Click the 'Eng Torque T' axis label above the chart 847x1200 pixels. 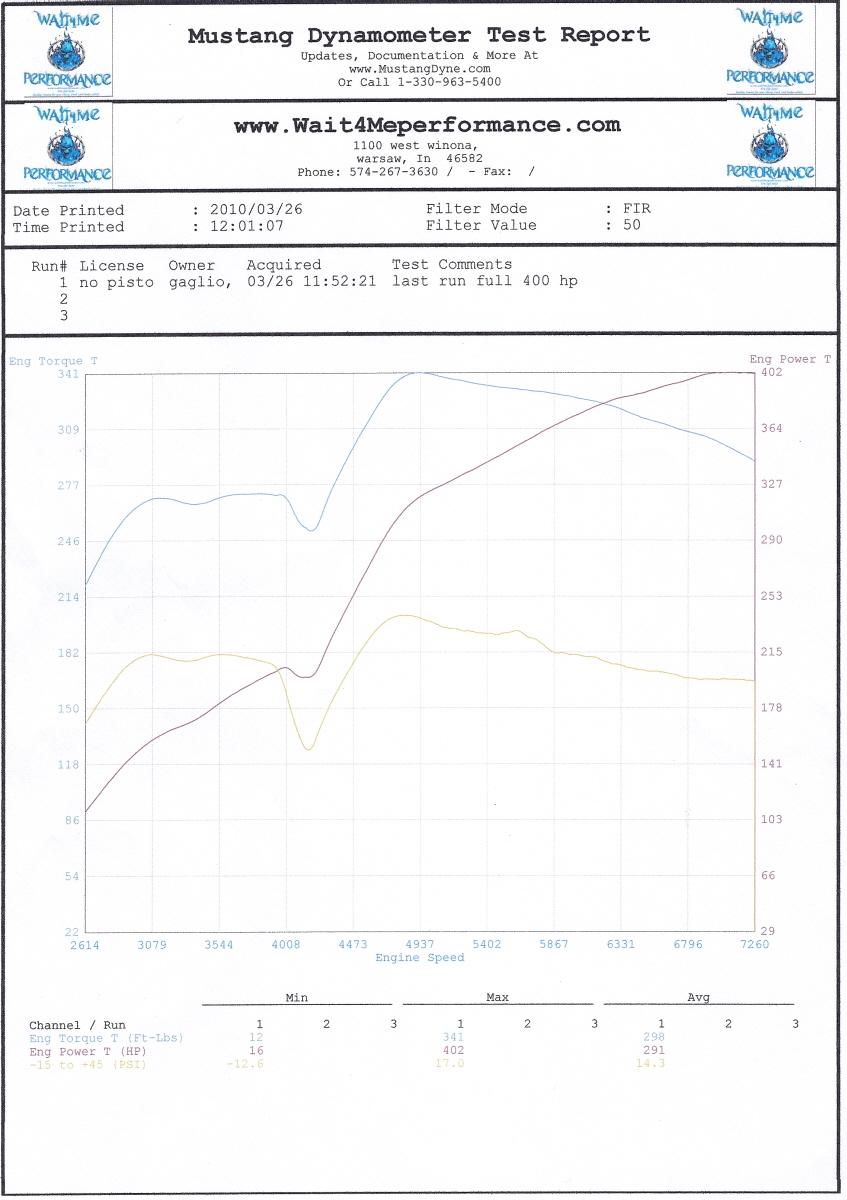click(54, 361)
